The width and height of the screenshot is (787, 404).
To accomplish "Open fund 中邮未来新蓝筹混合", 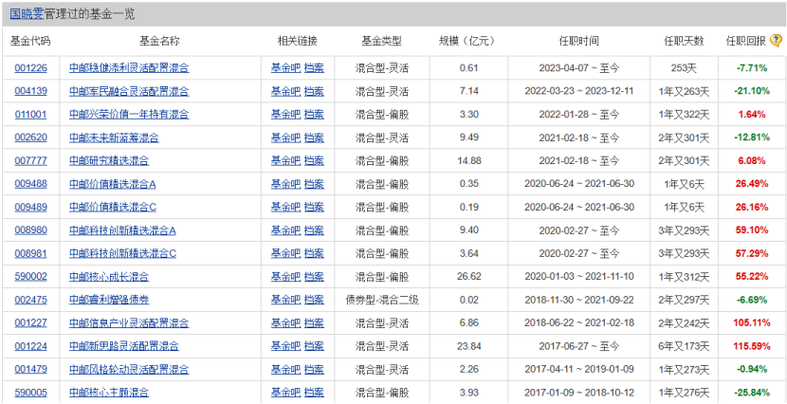I will (114, 138).
